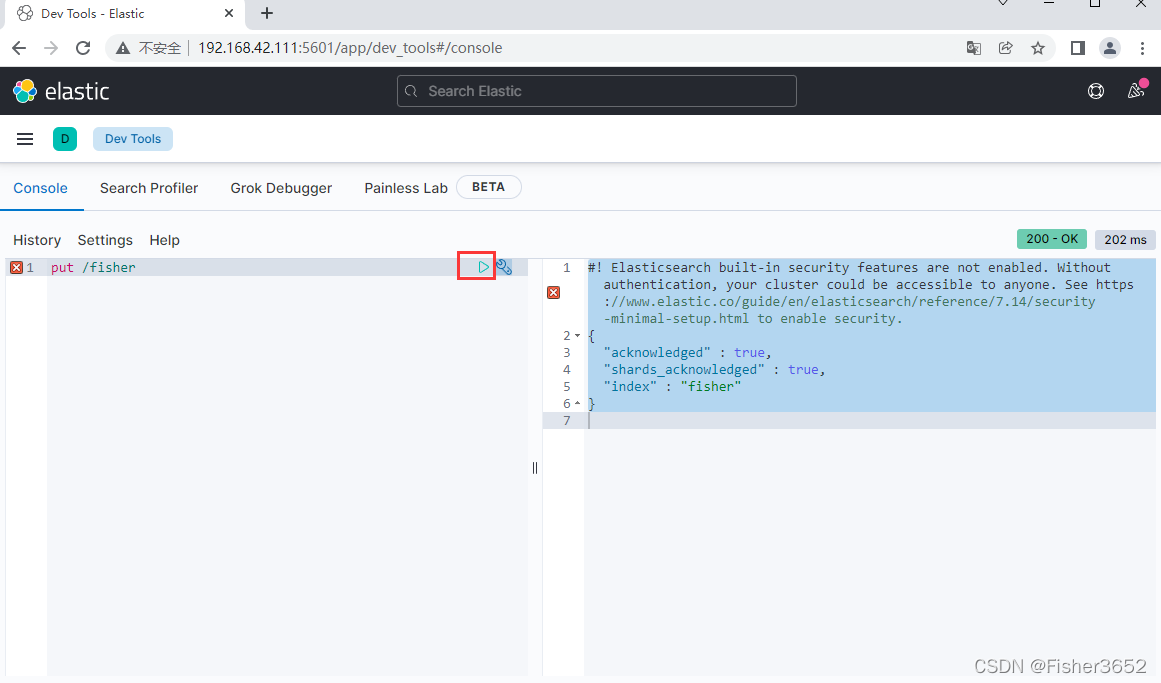Screen dimensions: 1161x683
Task: Open the Painless Lab tab
Action: (x=406, y=188)
